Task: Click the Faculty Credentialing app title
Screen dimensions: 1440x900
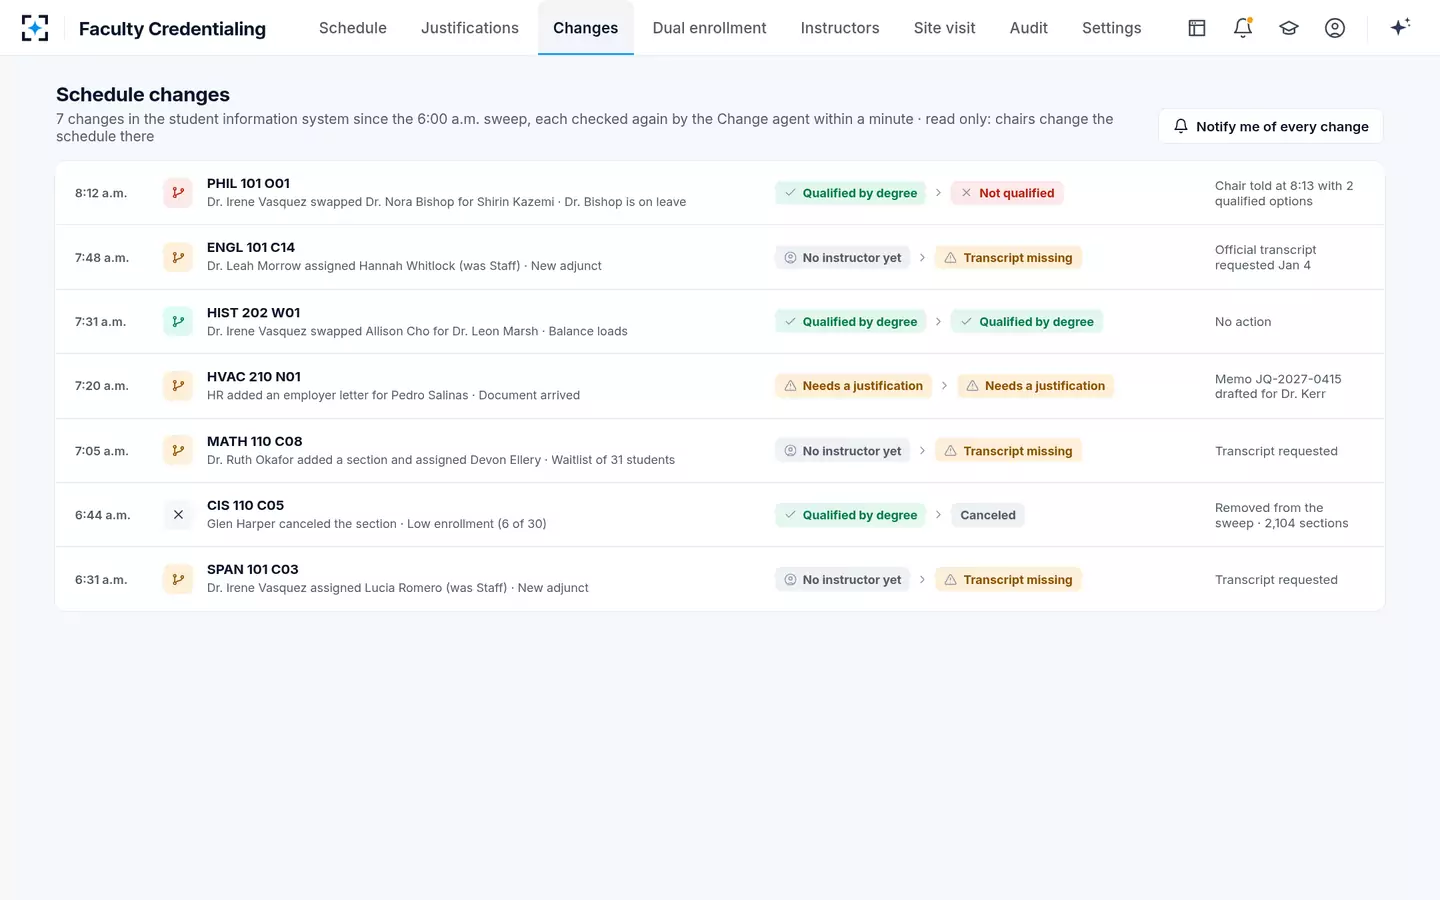Action: 172,29
